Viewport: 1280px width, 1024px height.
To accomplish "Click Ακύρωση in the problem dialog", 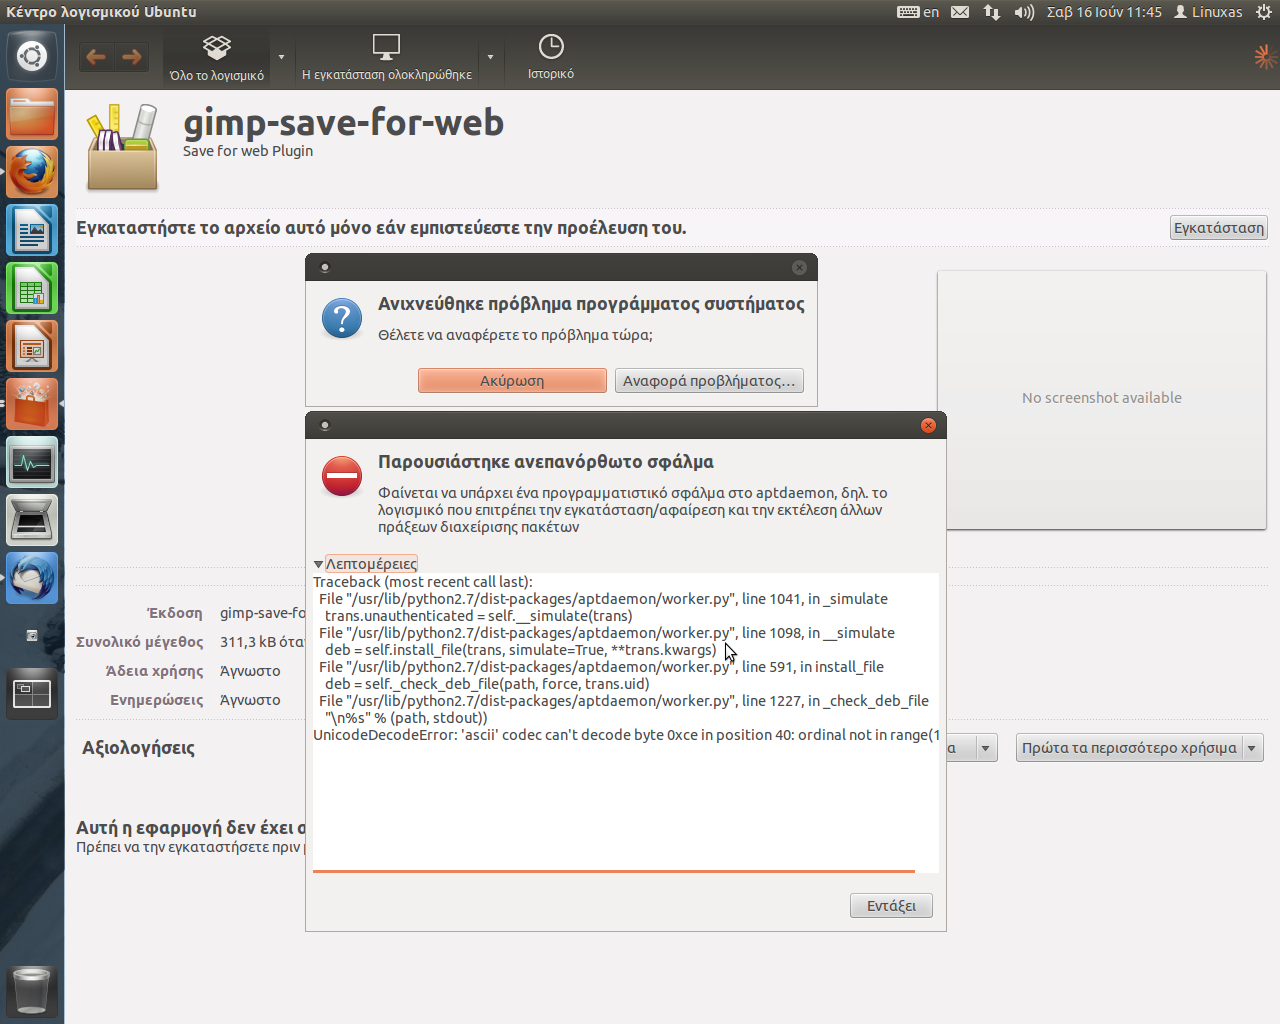I will [x=512, y=381].
